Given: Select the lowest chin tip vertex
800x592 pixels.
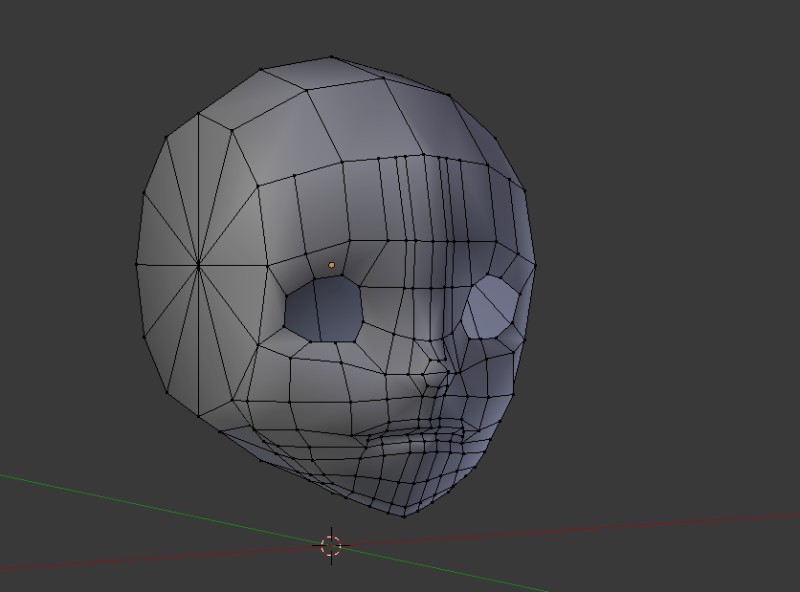Looking at the screenshot, I should pyautogui.click(x=405, y=516).
